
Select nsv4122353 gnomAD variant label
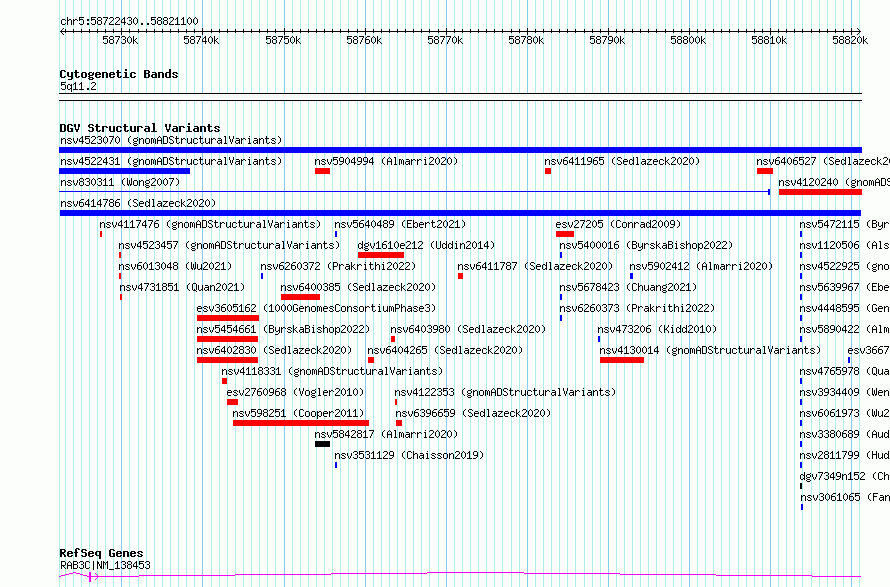tap(505, 392)
